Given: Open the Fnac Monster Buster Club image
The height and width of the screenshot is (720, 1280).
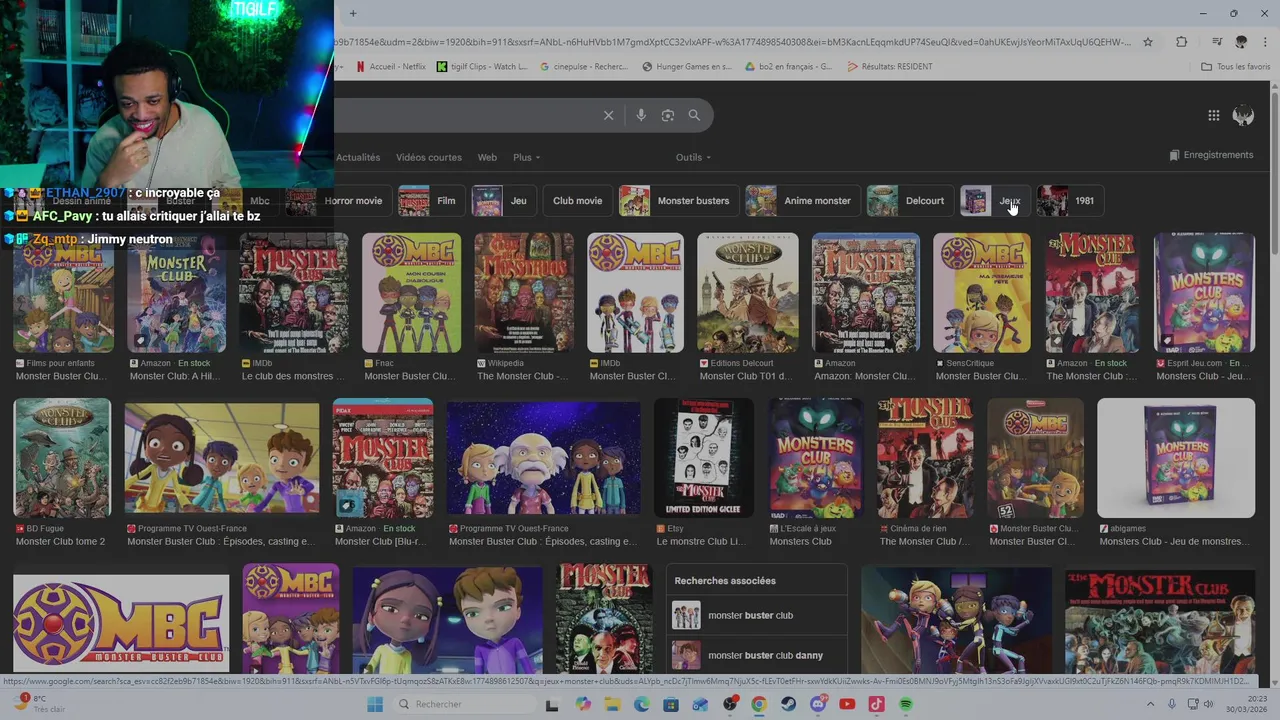Looking at the screenshot, I should click(x=411, y=293).
